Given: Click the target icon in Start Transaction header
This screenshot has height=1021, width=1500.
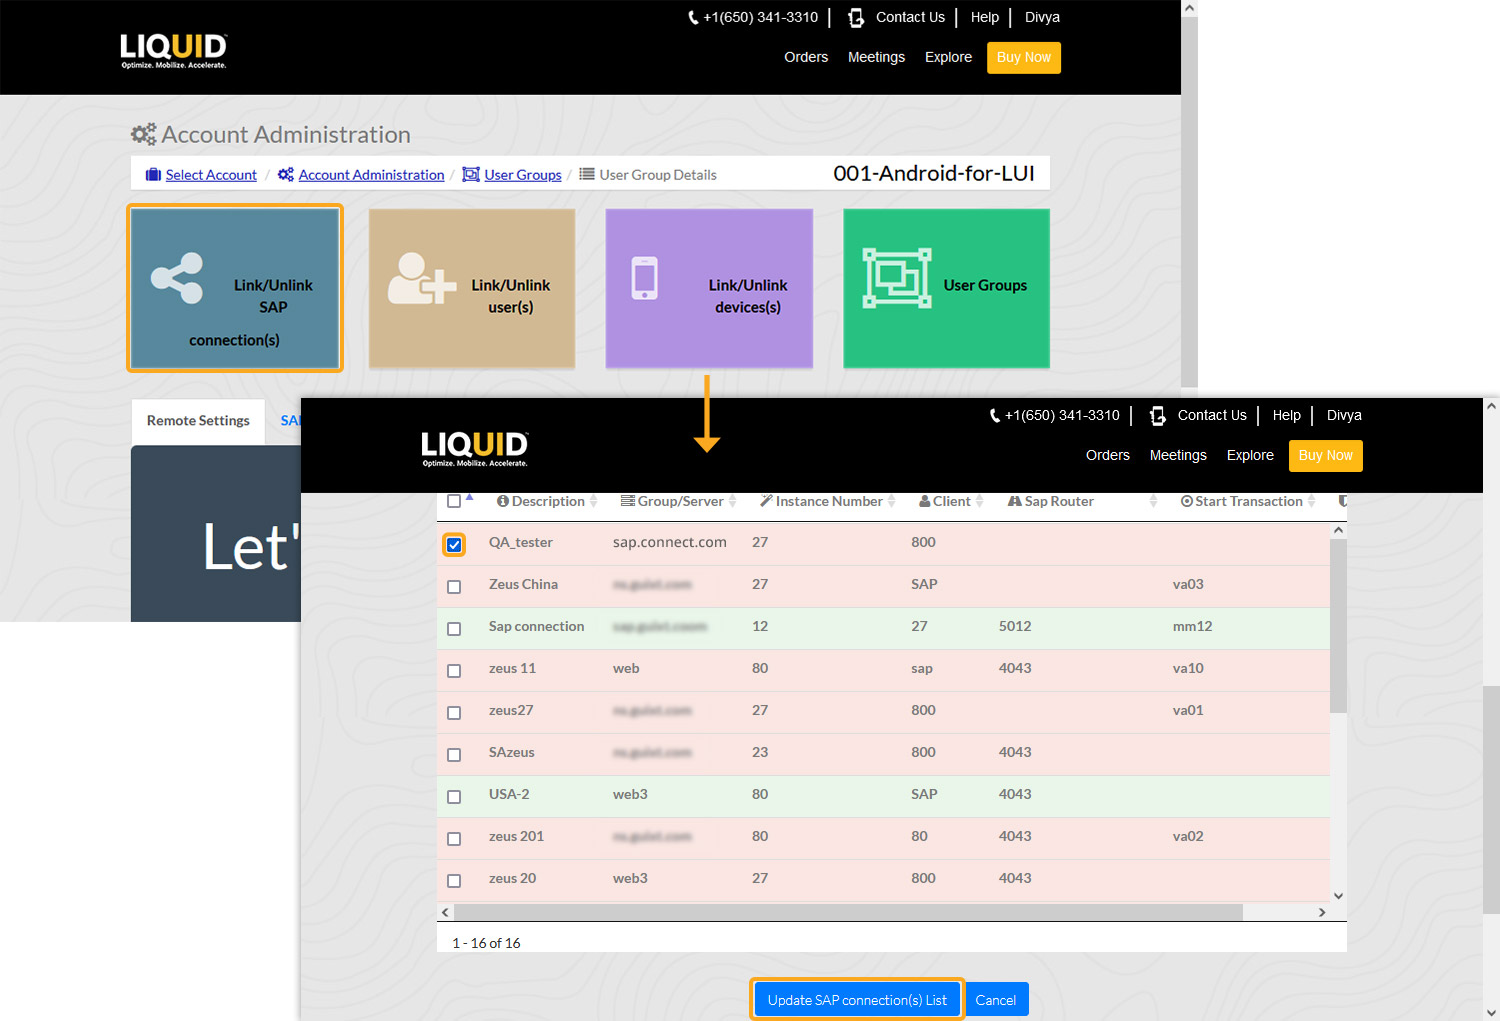Looking at the screenshot, I should pyautogui.click(x=1187, y=501).
